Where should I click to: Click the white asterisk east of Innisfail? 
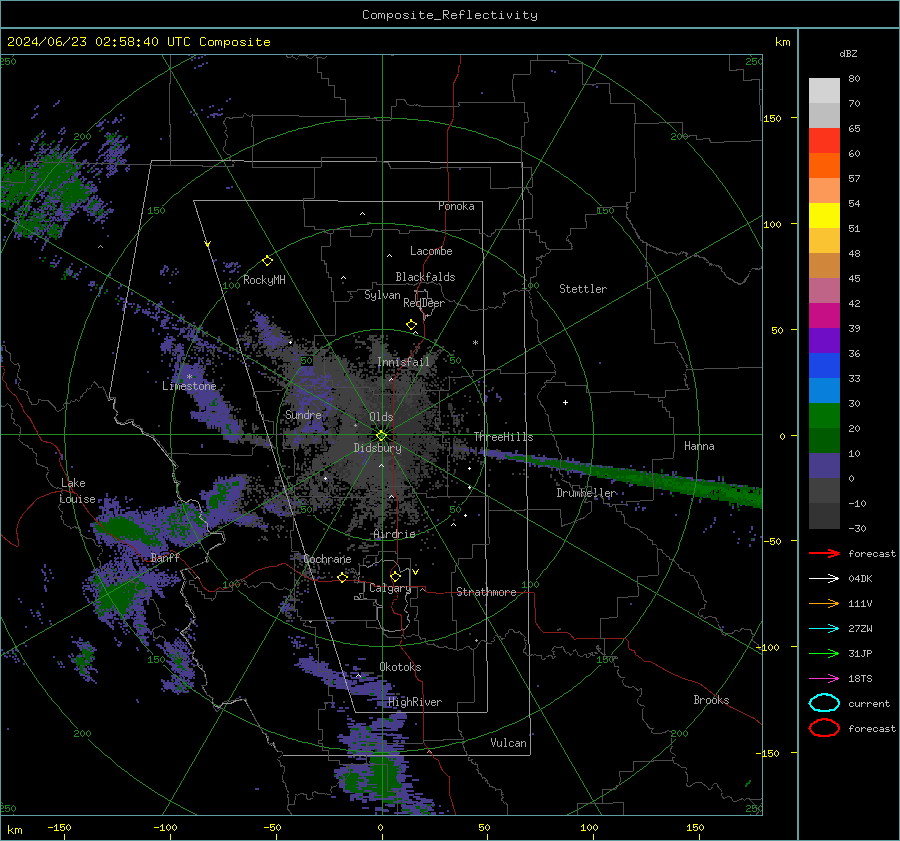(475, 343)
